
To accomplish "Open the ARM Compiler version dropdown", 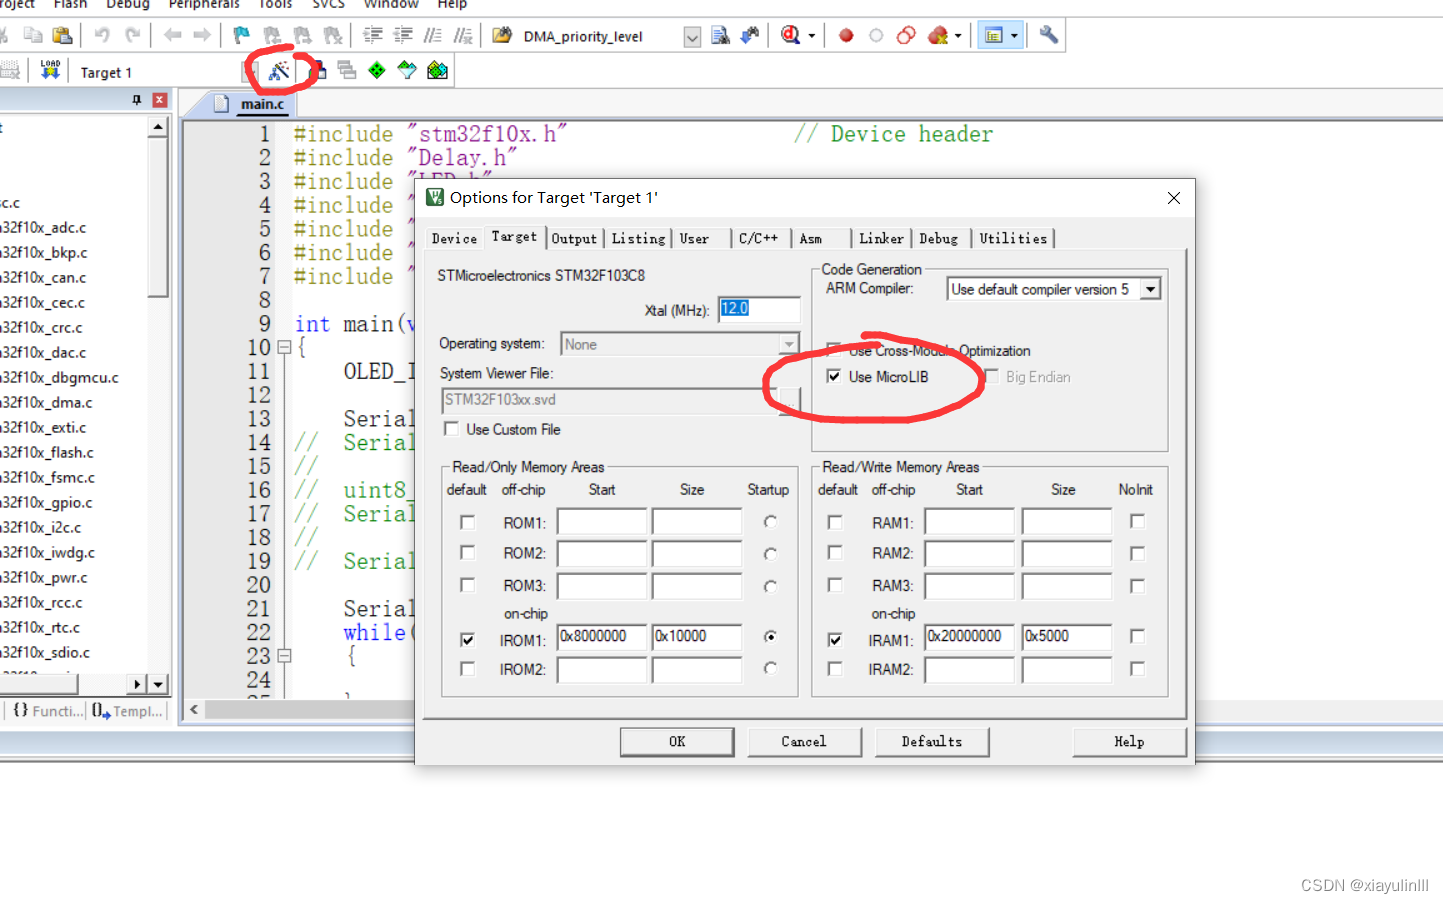I will click(x=1151, y=289).
